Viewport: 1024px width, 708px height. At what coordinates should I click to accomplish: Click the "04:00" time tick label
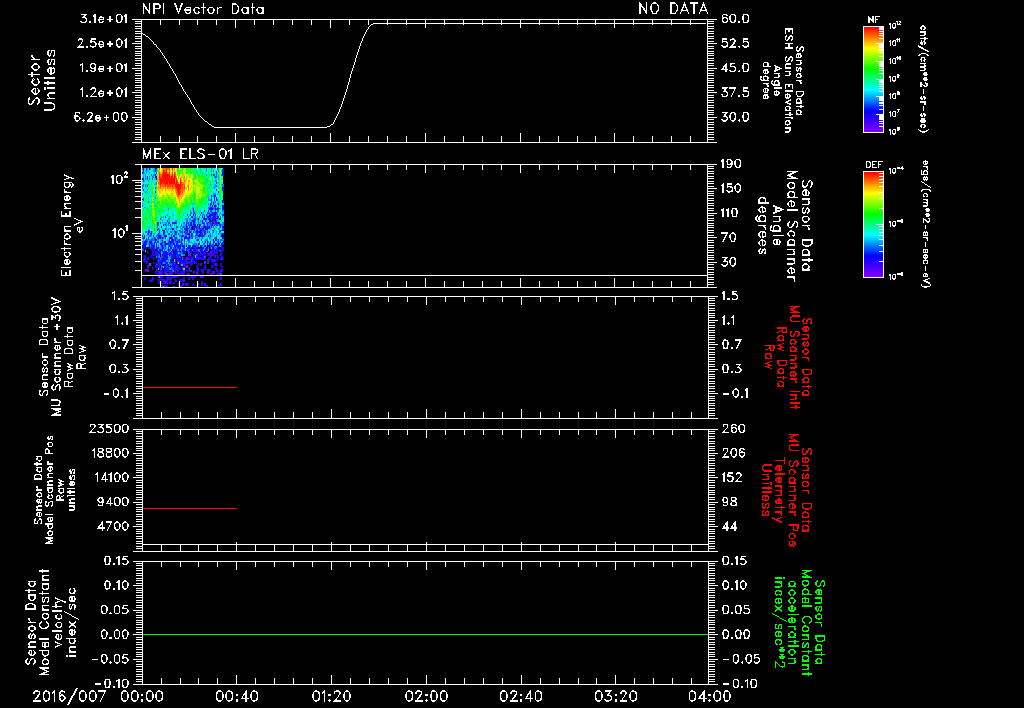pos(709,696)
